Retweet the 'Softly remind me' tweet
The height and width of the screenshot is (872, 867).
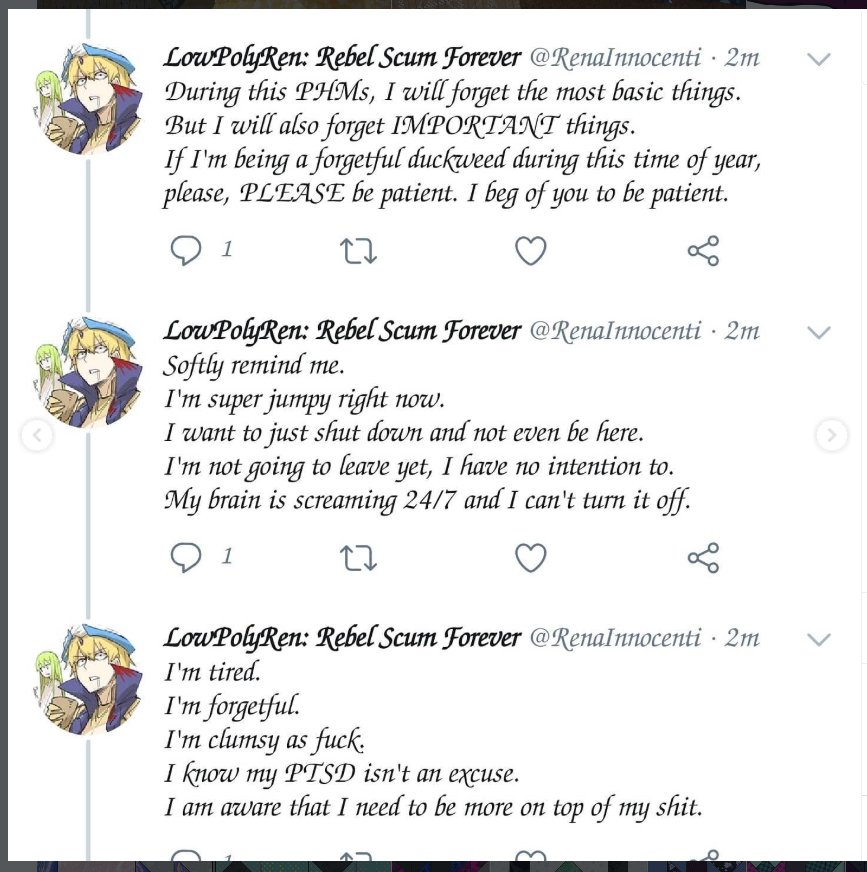coord(358,558)
